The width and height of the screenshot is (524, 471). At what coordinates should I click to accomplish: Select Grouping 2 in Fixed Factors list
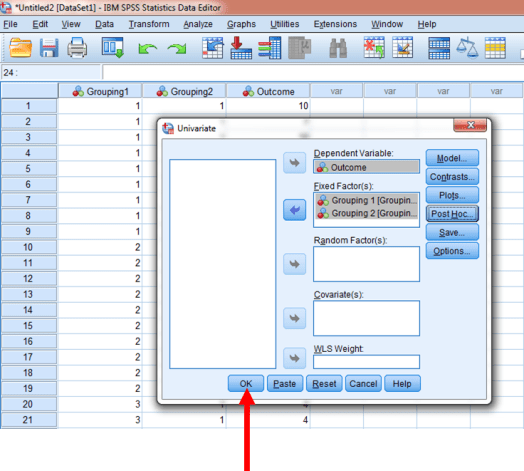point(367,213)
